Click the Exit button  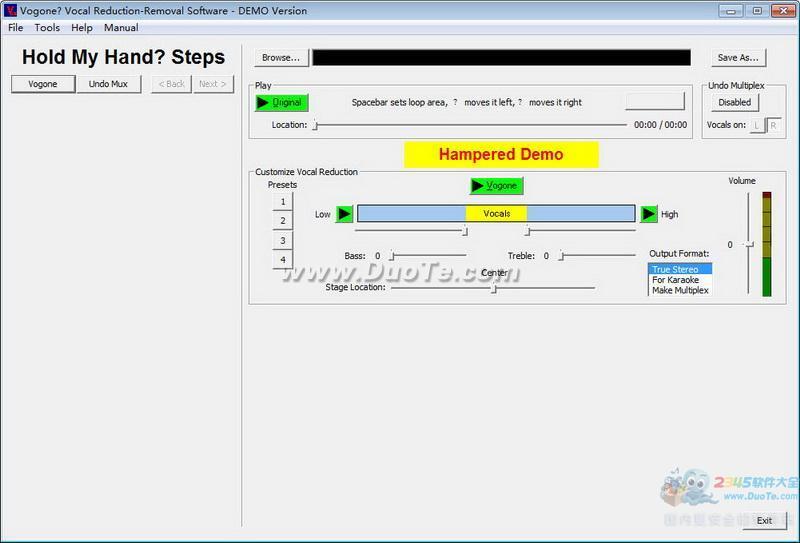point(764,521)
